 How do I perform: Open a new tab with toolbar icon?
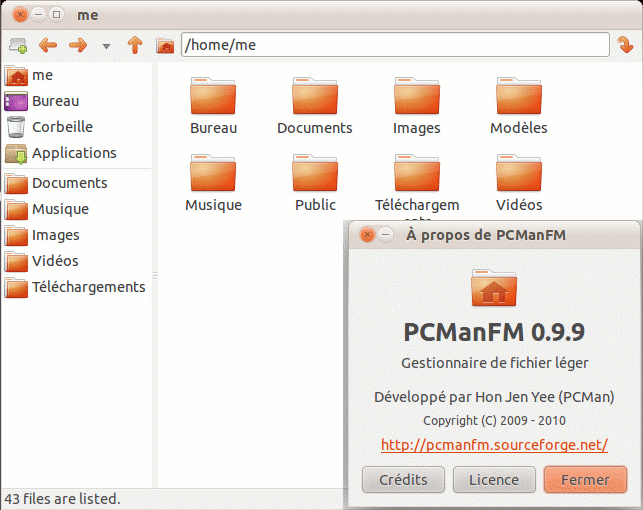pos(18,45)
